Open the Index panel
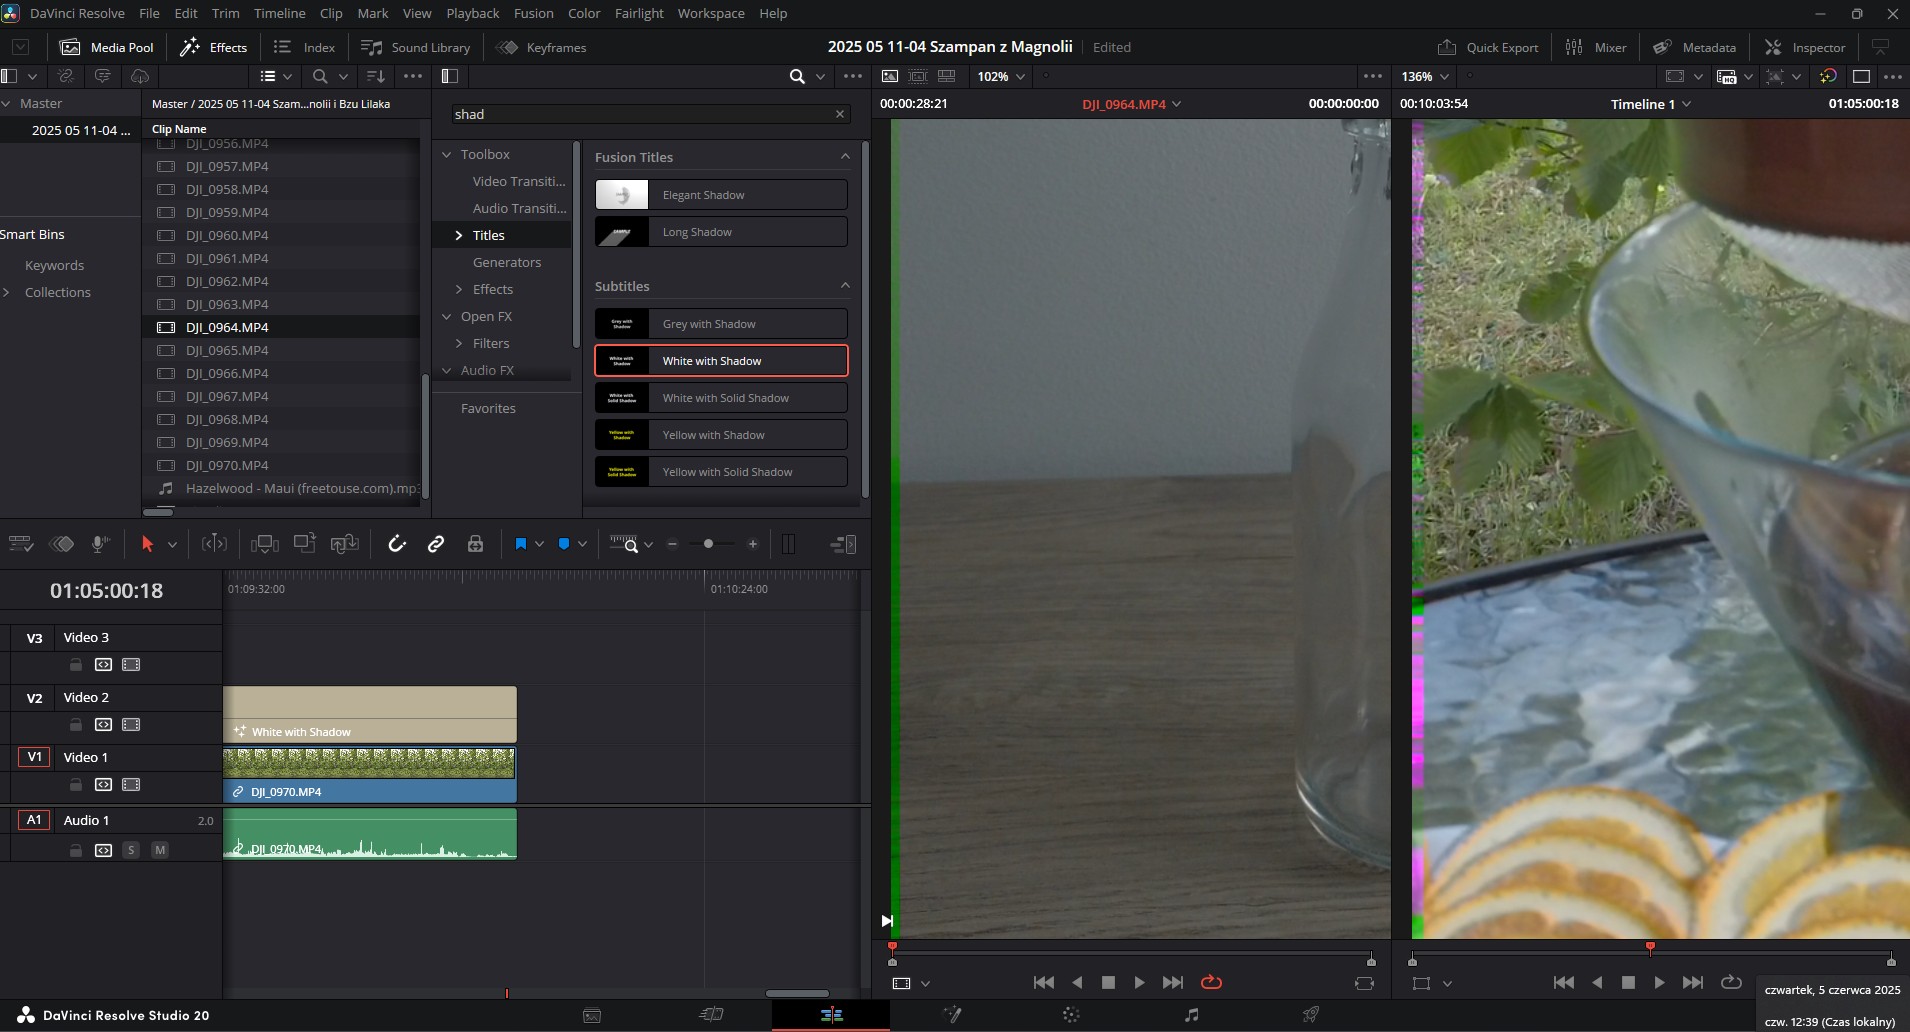The image size is (1910, 1032). coord(304,47)
